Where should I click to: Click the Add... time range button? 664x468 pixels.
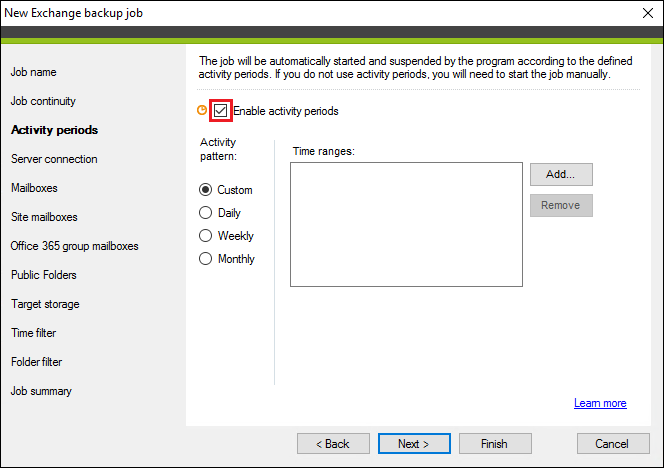tap(561, 174)
